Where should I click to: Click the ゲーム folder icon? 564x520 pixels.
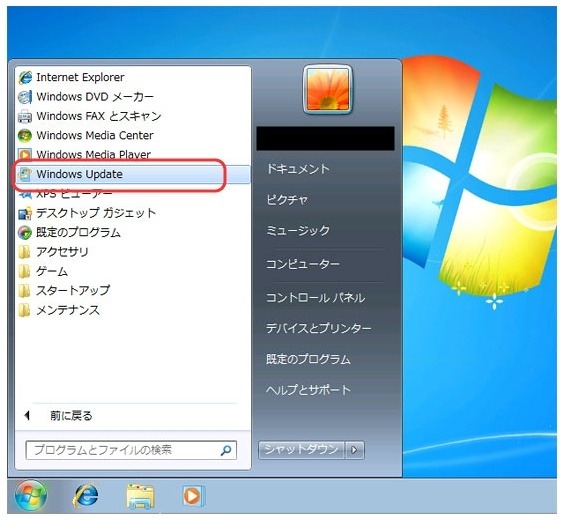pos(24,272)
